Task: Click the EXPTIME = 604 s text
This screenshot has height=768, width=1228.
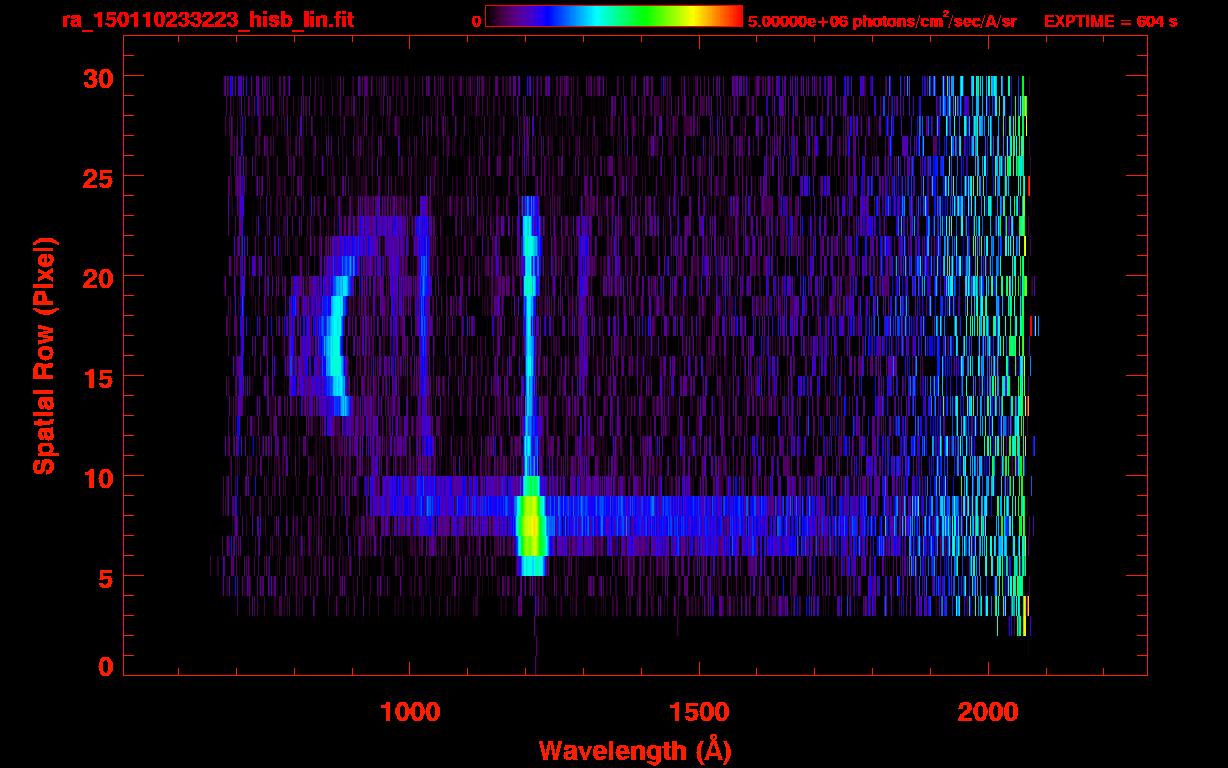Action: click(1110, 21)
